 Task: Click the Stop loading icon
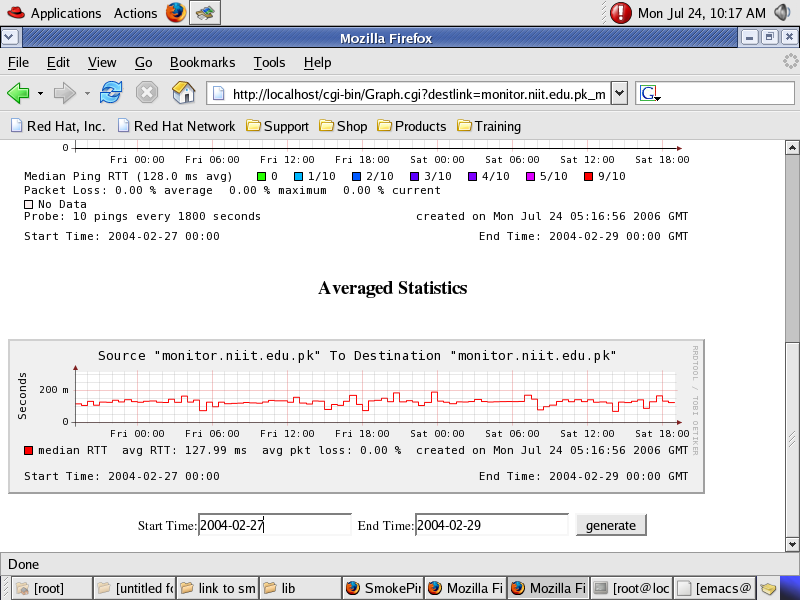(x=147, y=93)
